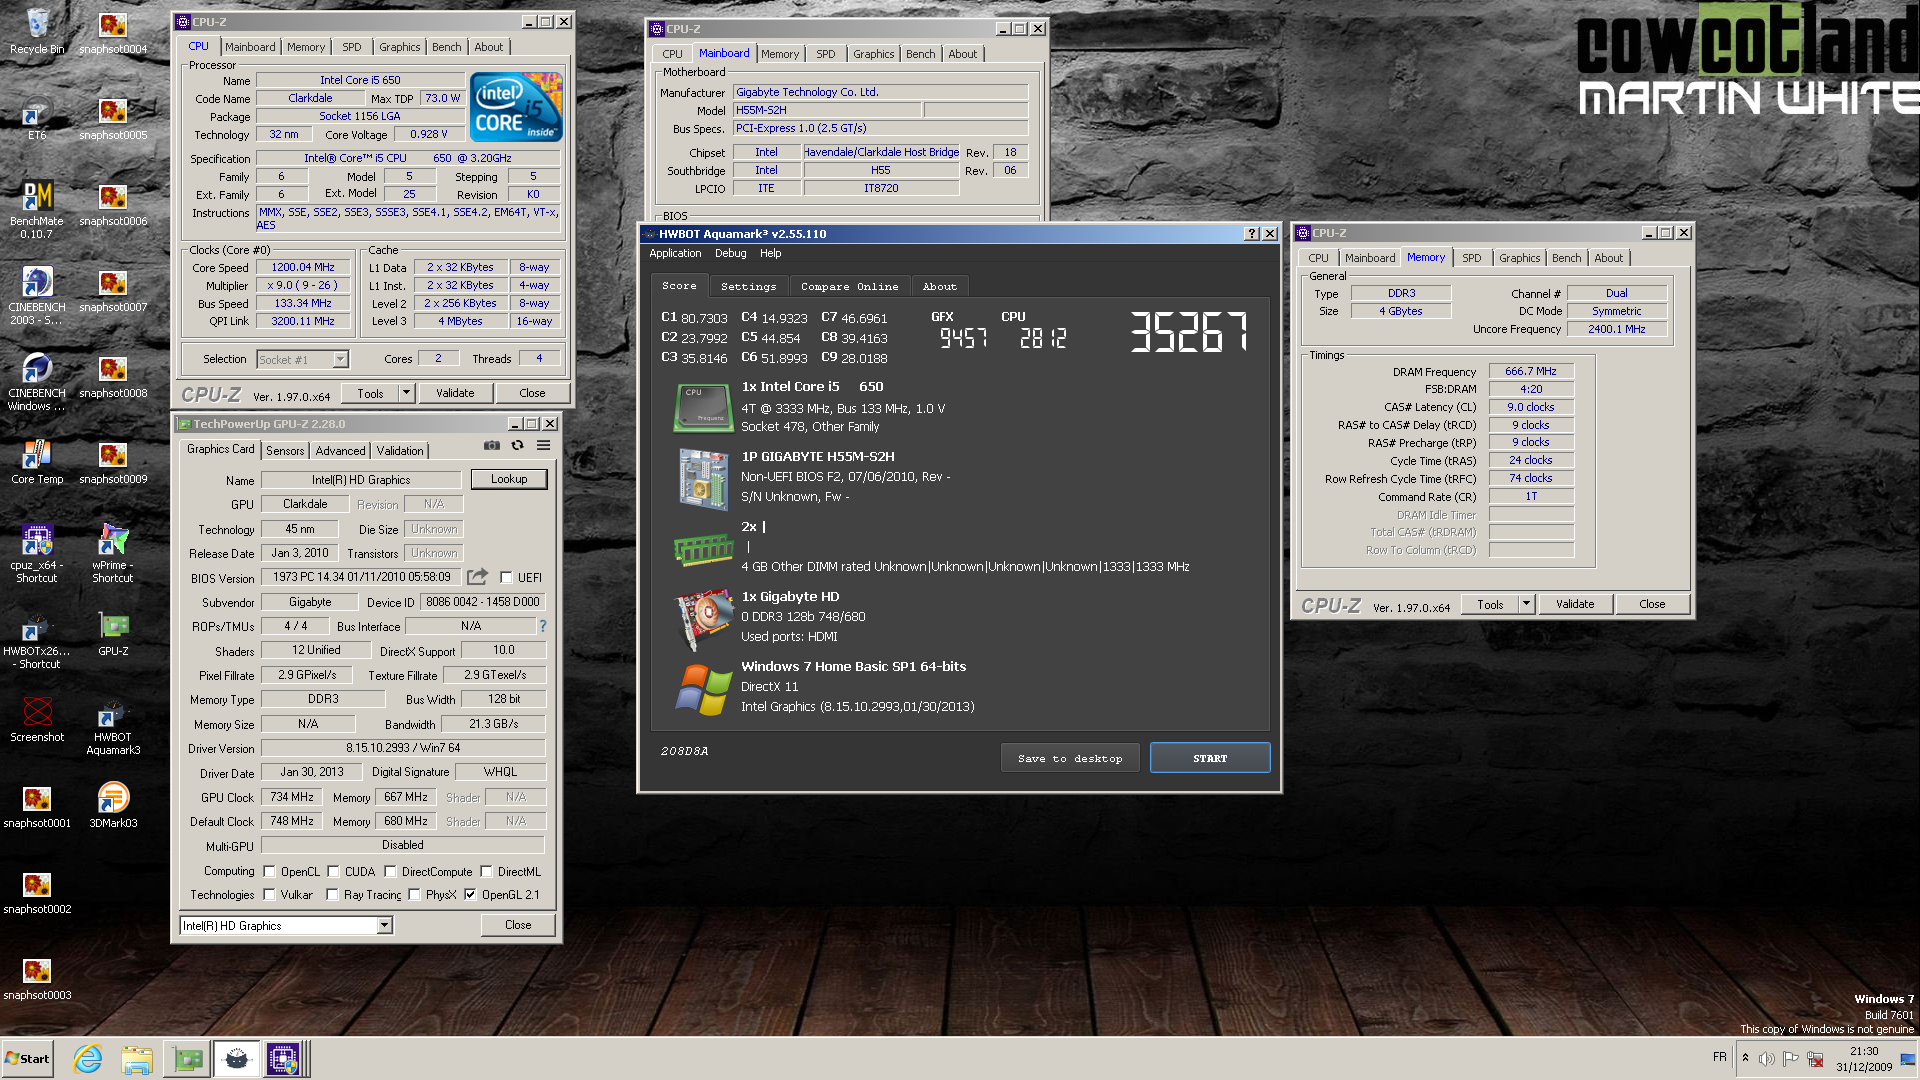Open the HWBOTx265 Shortcut icon
The width and height of the screenshot is (1920, 1080).
pos(37,640)
